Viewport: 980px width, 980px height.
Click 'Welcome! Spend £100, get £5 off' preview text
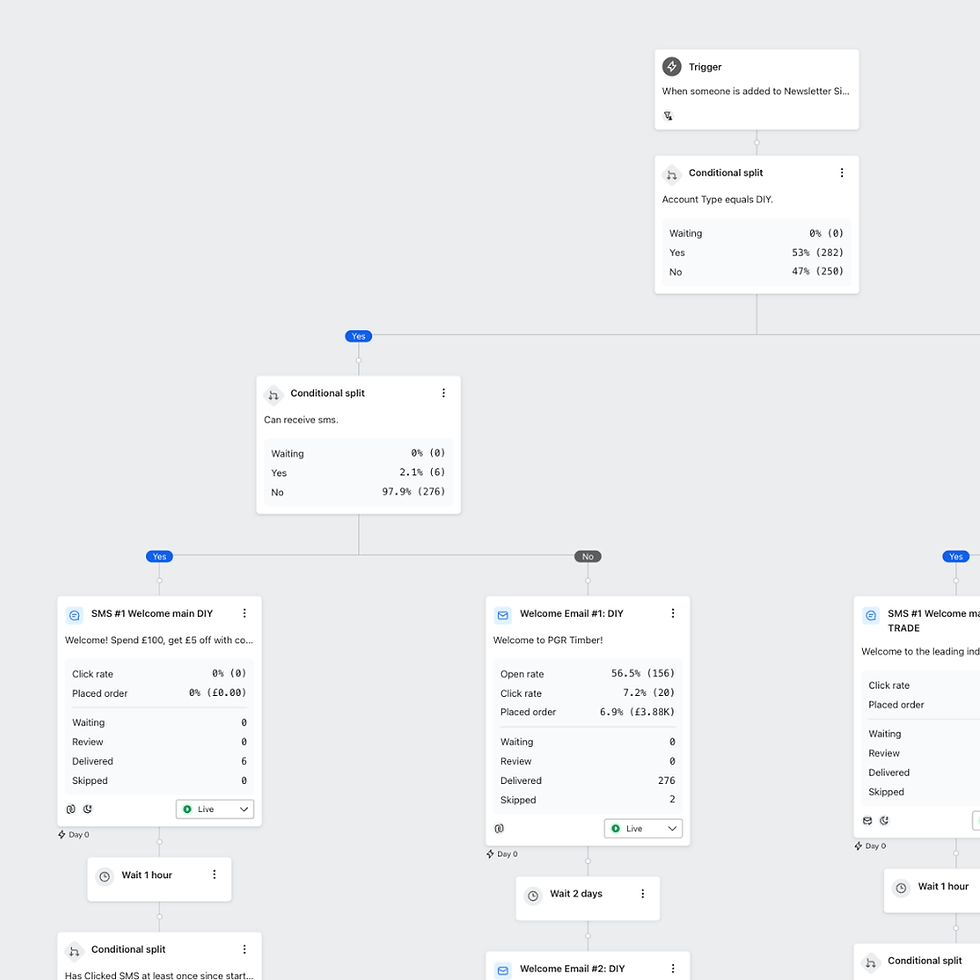point(159,641)
